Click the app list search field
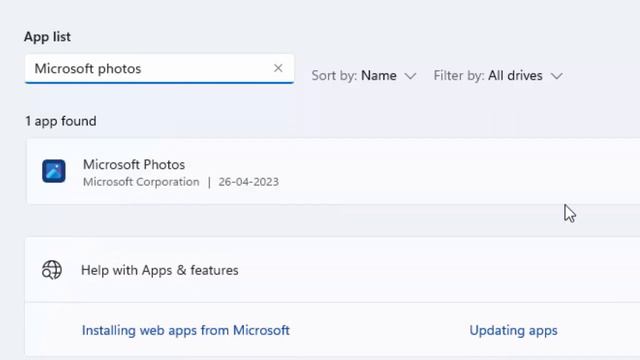The height and width of the screenshot is (360, 640). (159, 69)
